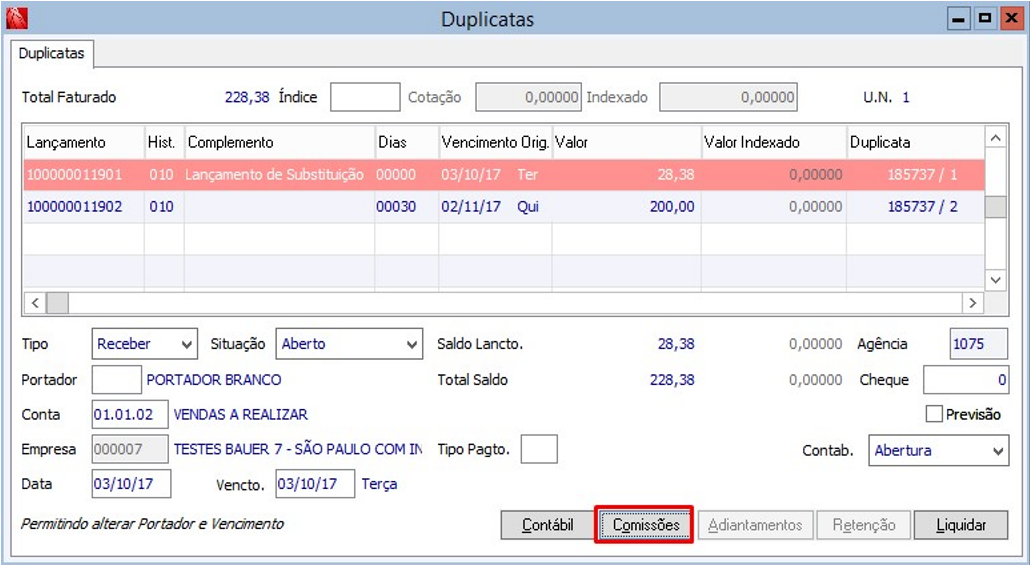The image size is (1030, 566).
Task: Click the Dias column header
Action: coord(407,142)
